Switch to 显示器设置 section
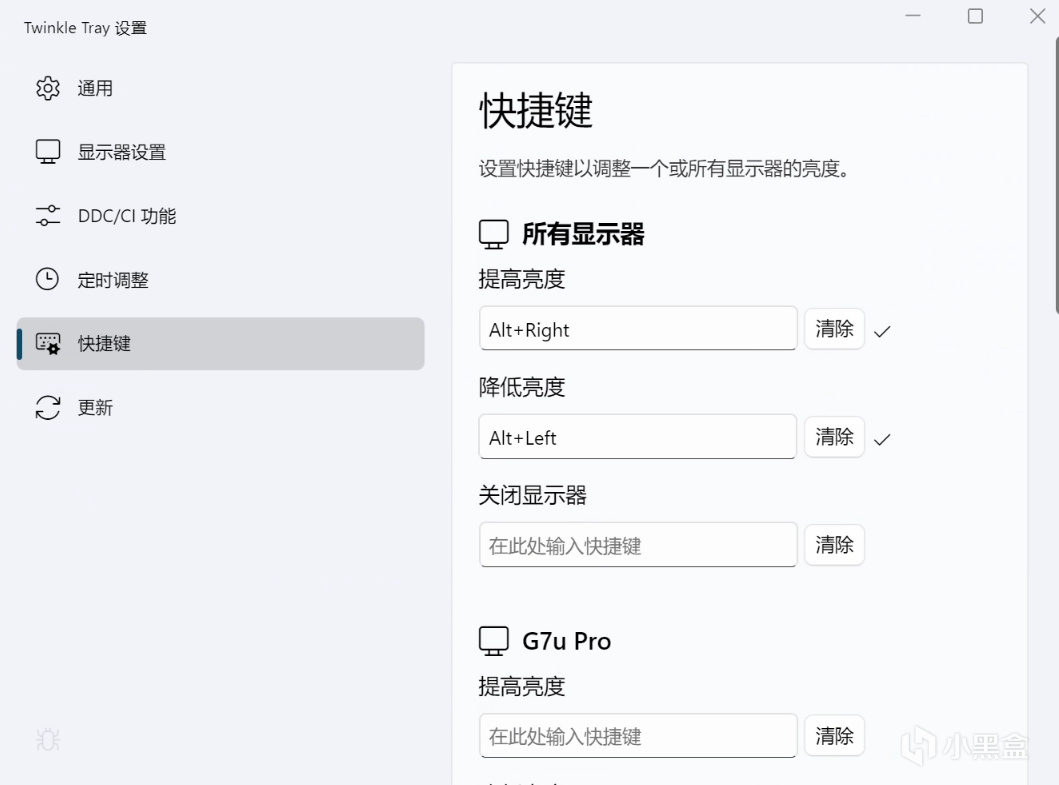The width and height of the screenshot is (1059, 785). [122, 152]
